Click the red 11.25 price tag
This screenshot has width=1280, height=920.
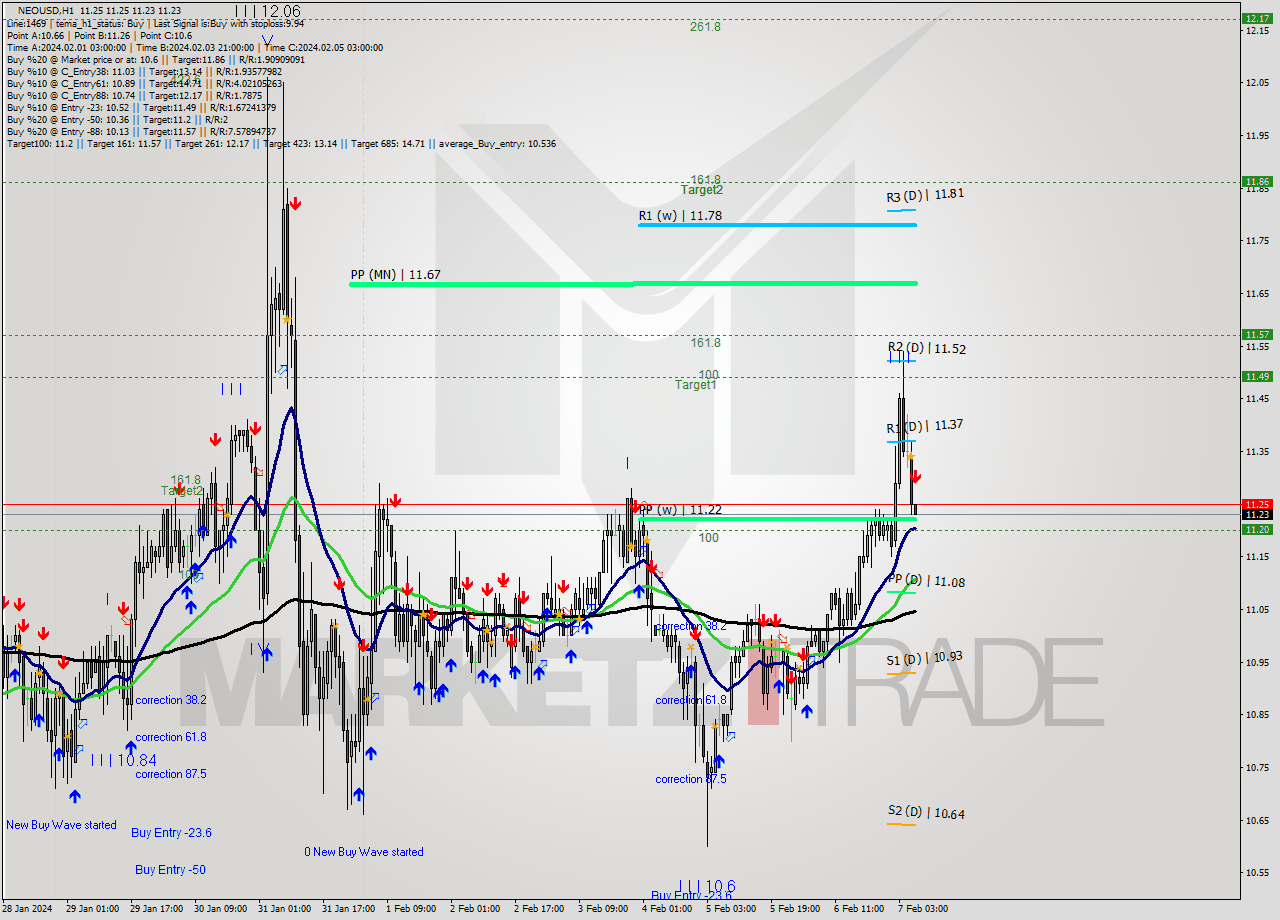pyautogui.click(x=1256, y=504)
